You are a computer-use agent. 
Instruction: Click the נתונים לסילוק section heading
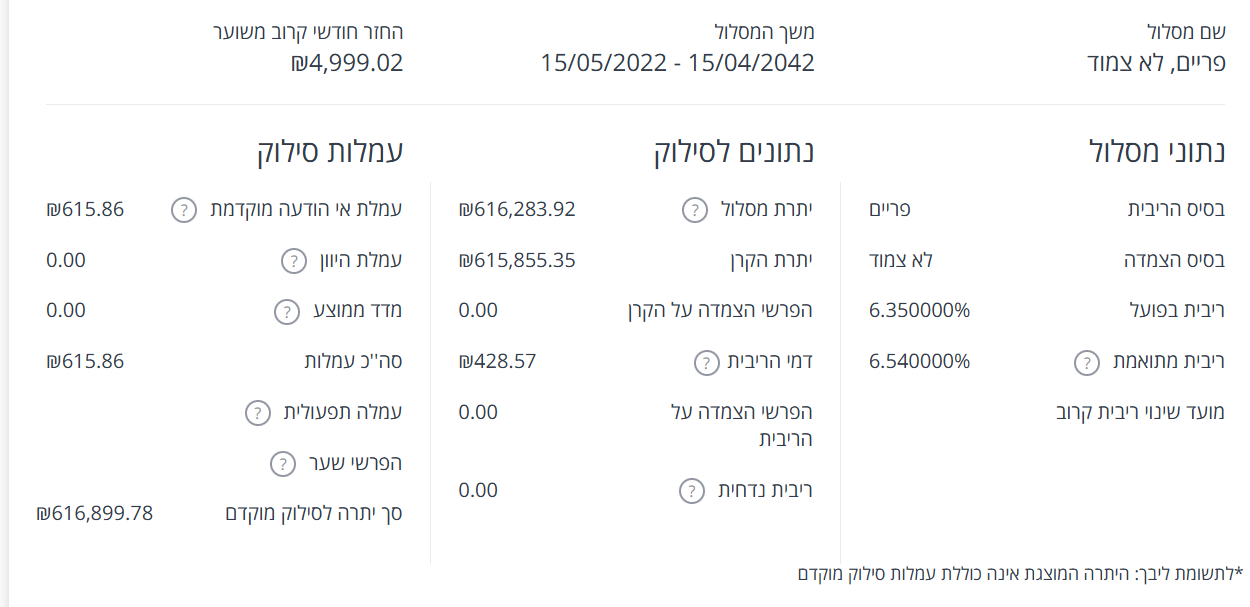click(734, 152)
